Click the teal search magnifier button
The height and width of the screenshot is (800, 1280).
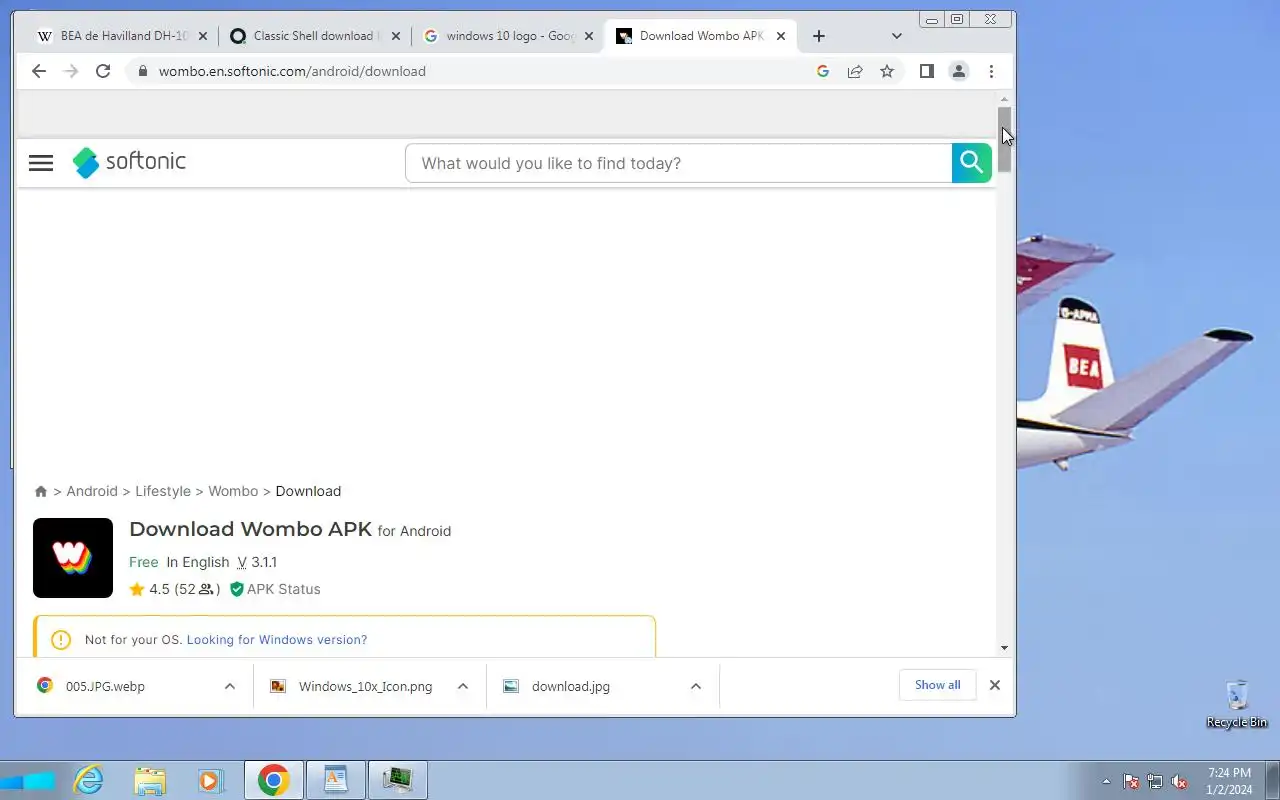click(x=971, y=163)
